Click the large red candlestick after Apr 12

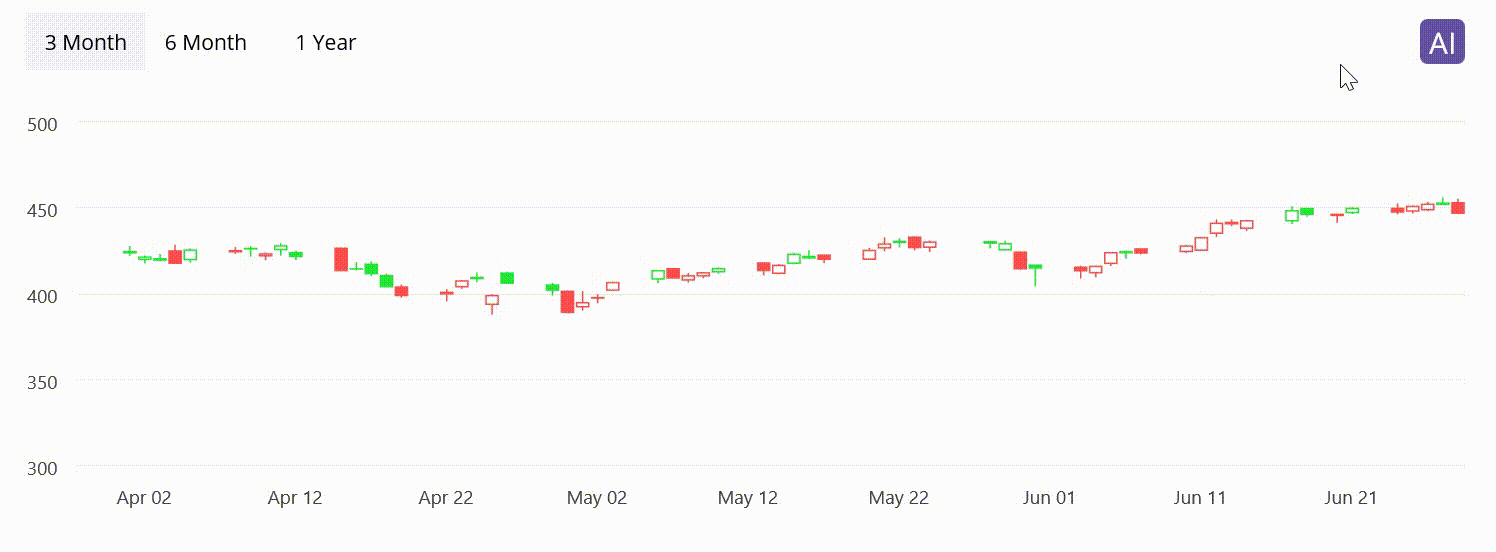[x=341, y=259]
